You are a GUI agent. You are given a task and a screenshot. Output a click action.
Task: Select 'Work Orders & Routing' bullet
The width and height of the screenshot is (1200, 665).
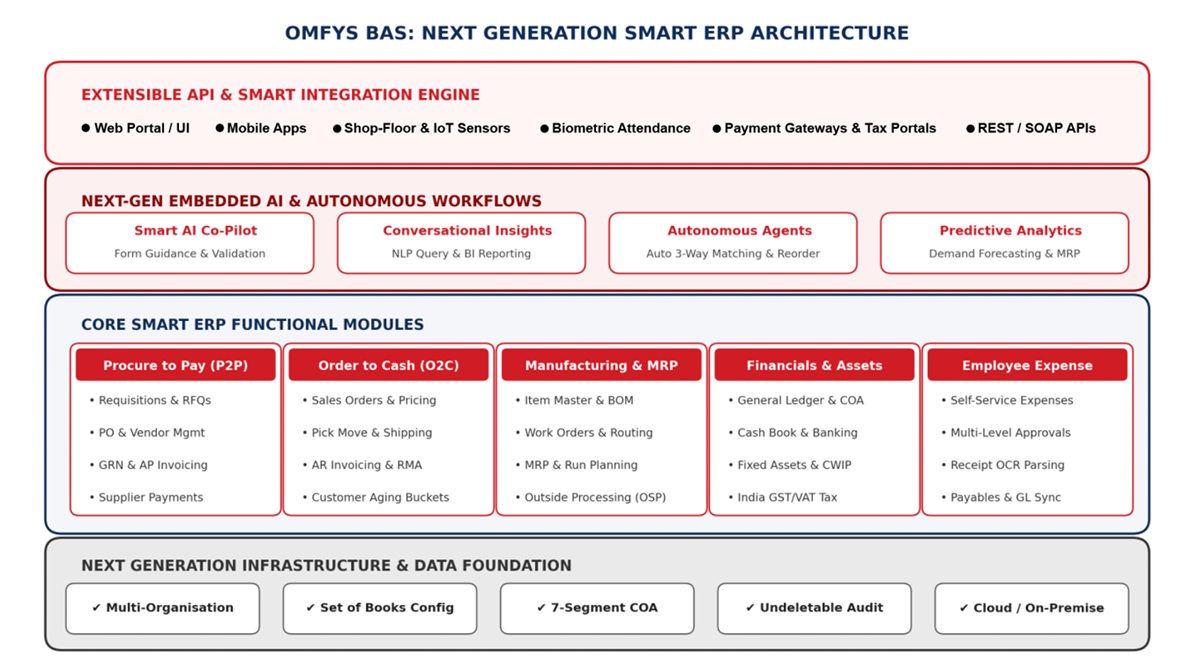pos(583,433)
